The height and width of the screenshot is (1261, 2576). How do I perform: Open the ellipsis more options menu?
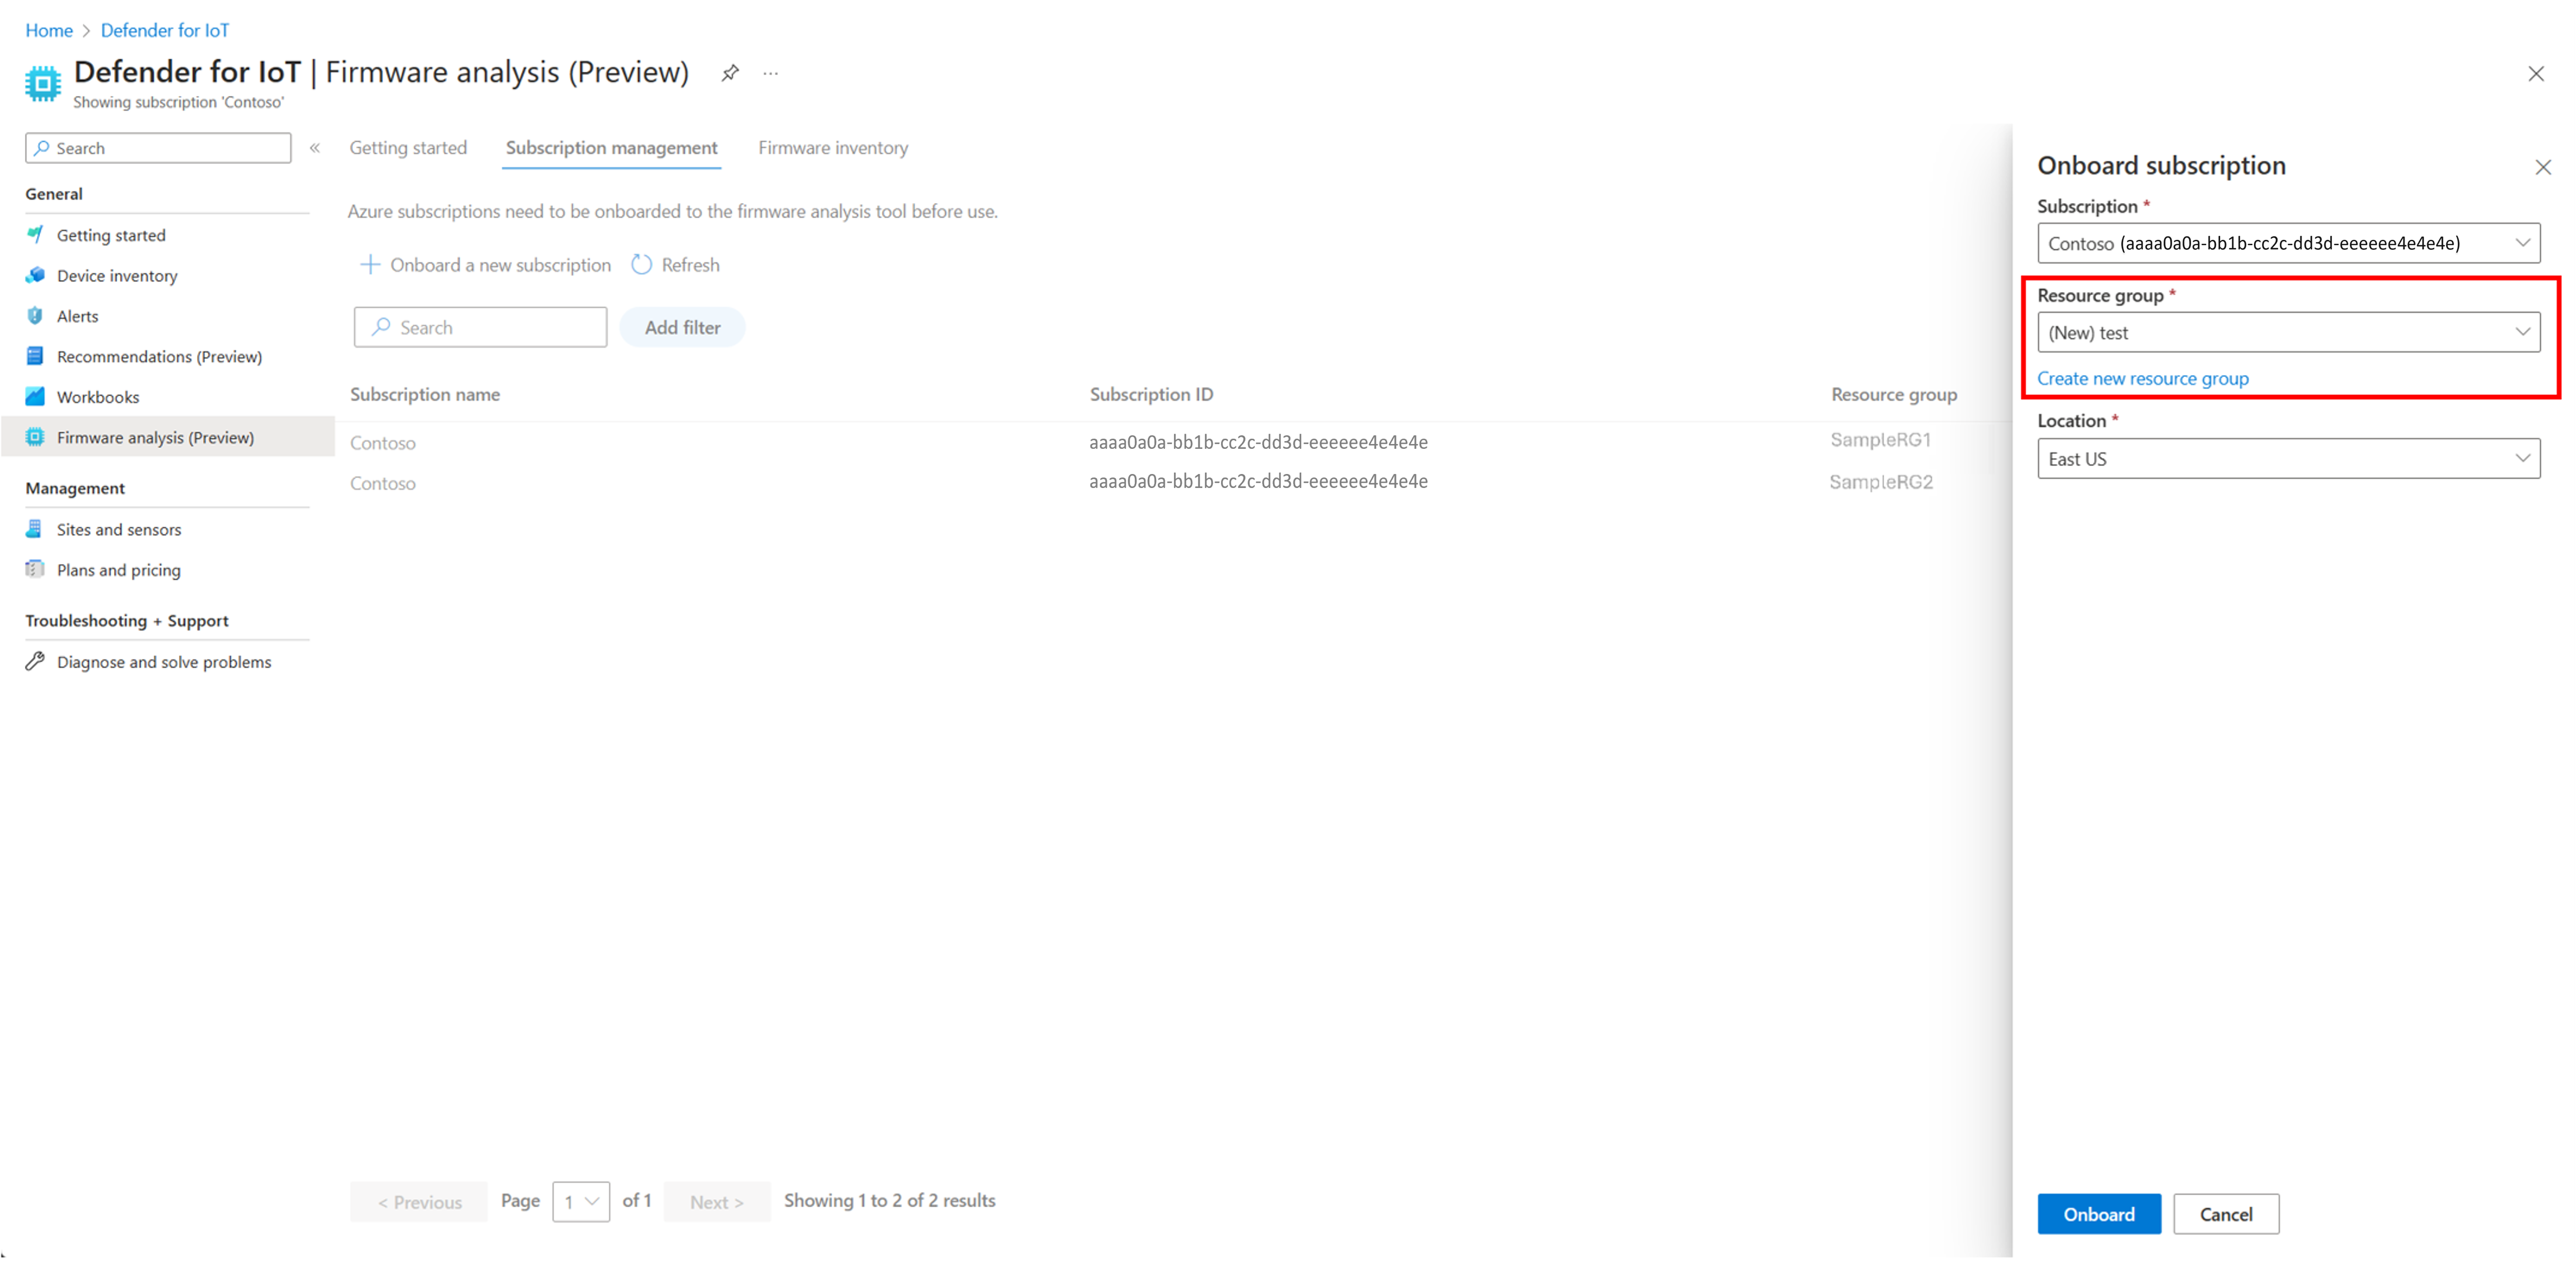click(x=770, y=73)
